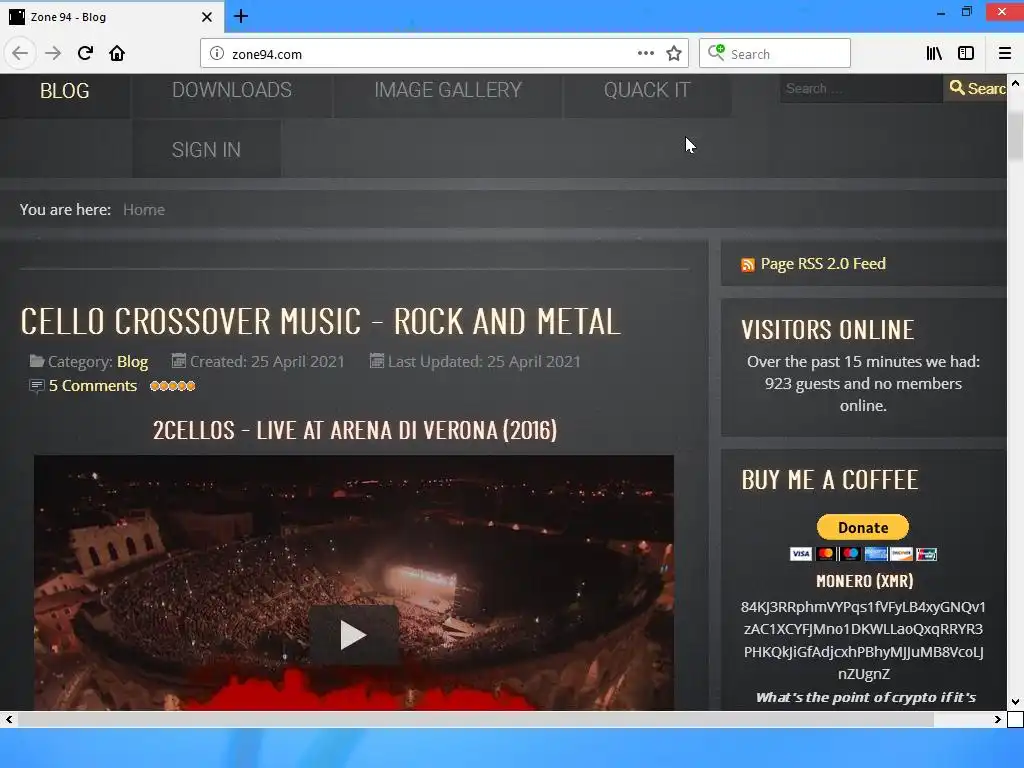Screen dimensions: 1024x768
Task: Click the yellow Donate button
Action: pos(863,527)
